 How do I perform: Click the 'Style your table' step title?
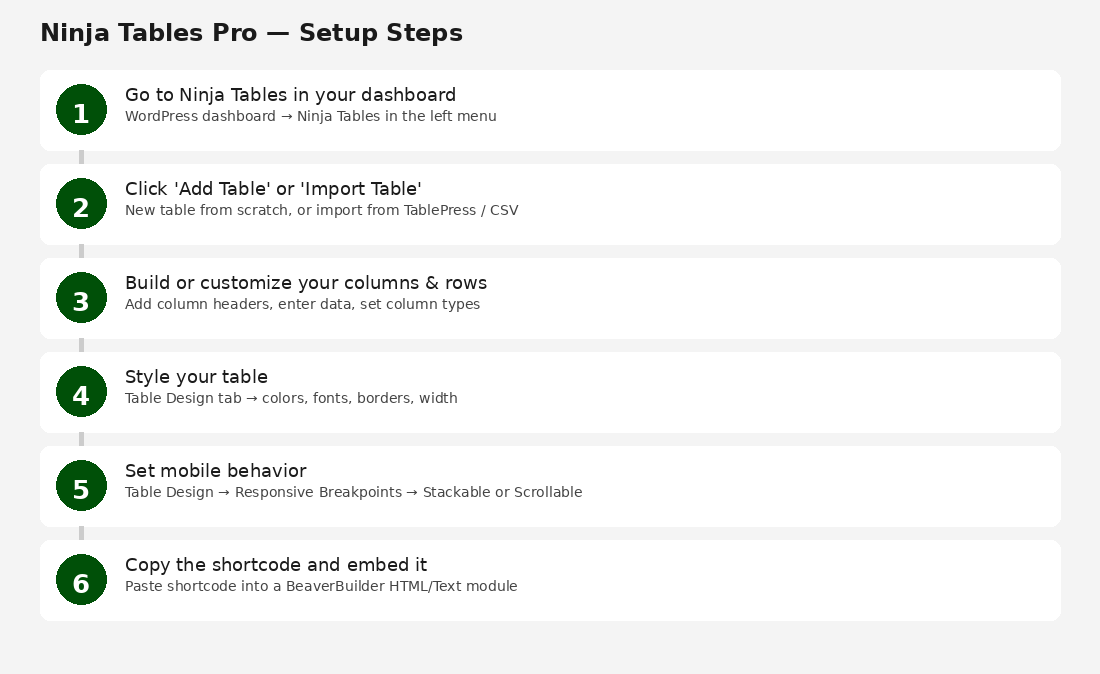click(x=196, y=377)
